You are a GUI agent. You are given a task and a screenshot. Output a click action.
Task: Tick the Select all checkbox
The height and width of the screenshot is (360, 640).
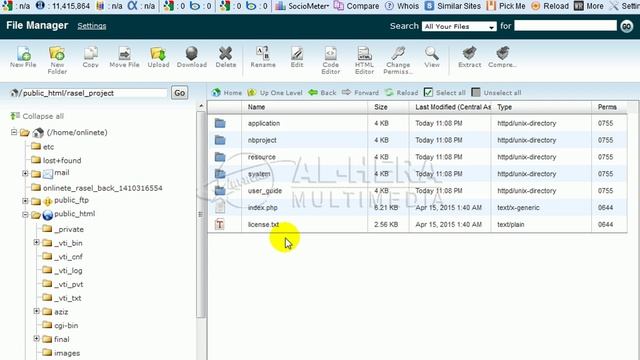(x=428, y=93)
